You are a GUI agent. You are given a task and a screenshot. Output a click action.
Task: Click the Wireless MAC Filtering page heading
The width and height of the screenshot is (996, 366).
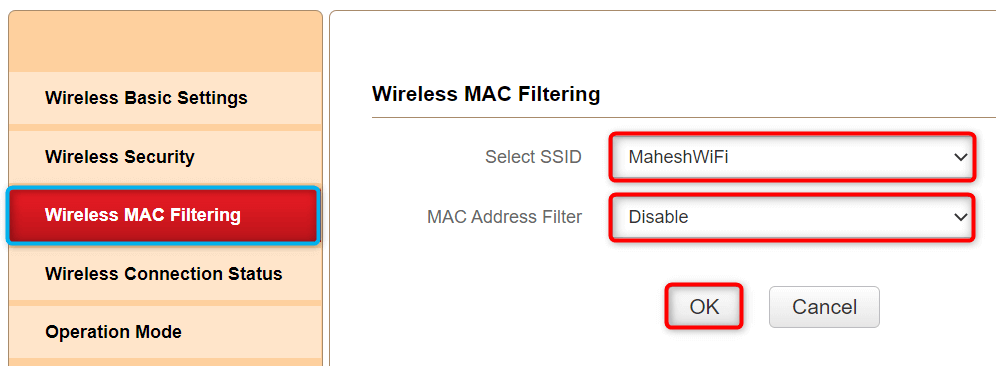tap(486, 95)
